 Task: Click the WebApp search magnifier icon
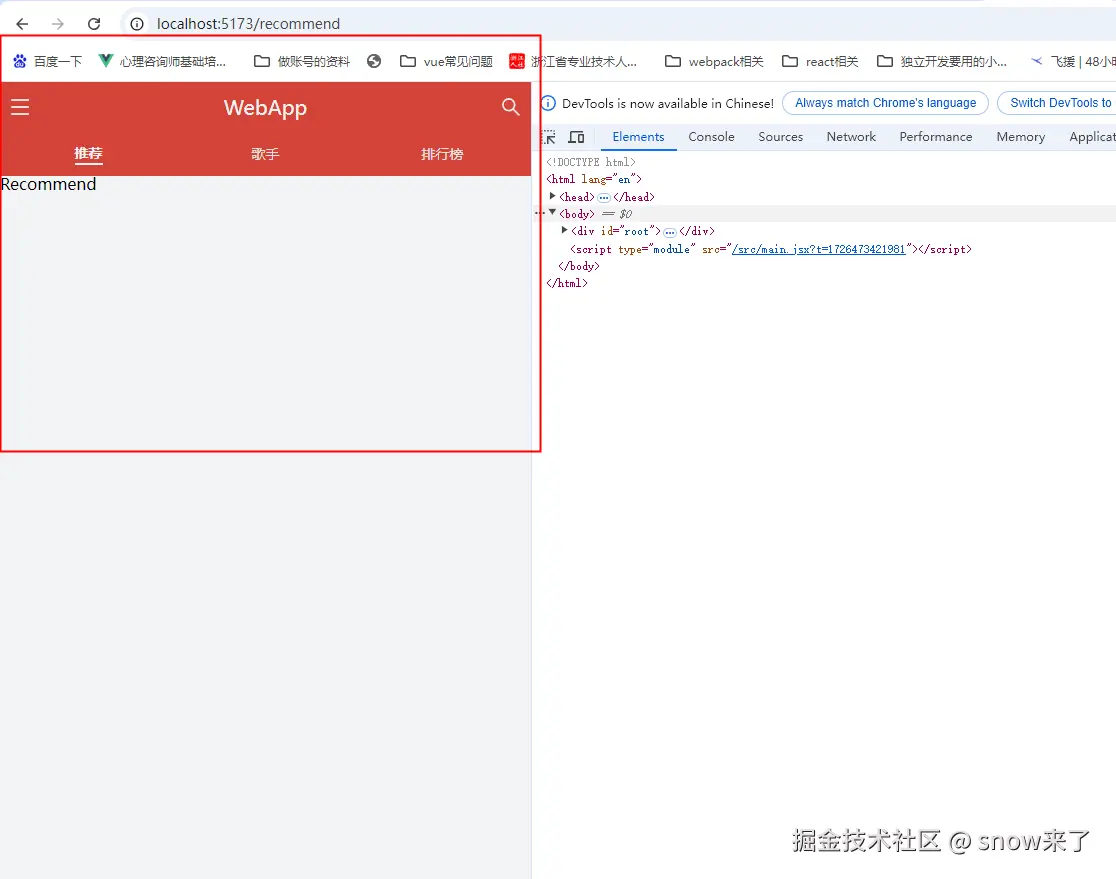(510, 107)
